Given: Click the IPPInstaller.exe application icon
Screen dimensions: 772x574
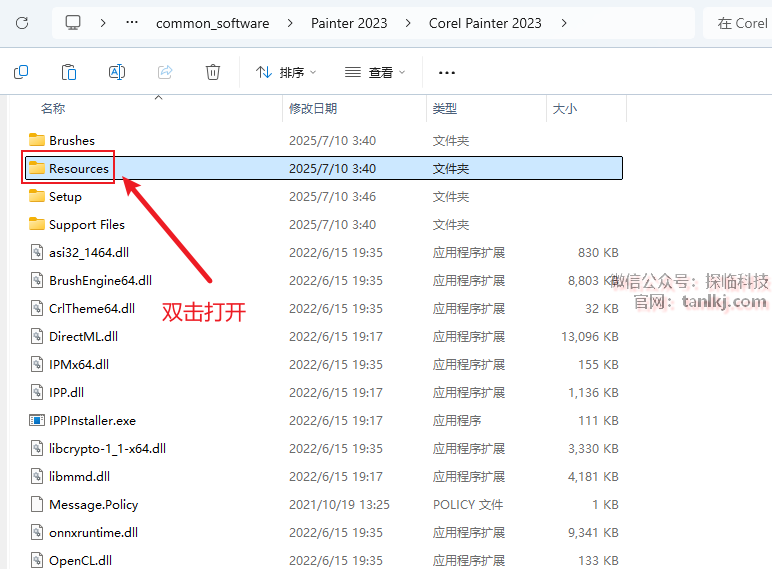Looking at the screenshot, I should (36, 420).
